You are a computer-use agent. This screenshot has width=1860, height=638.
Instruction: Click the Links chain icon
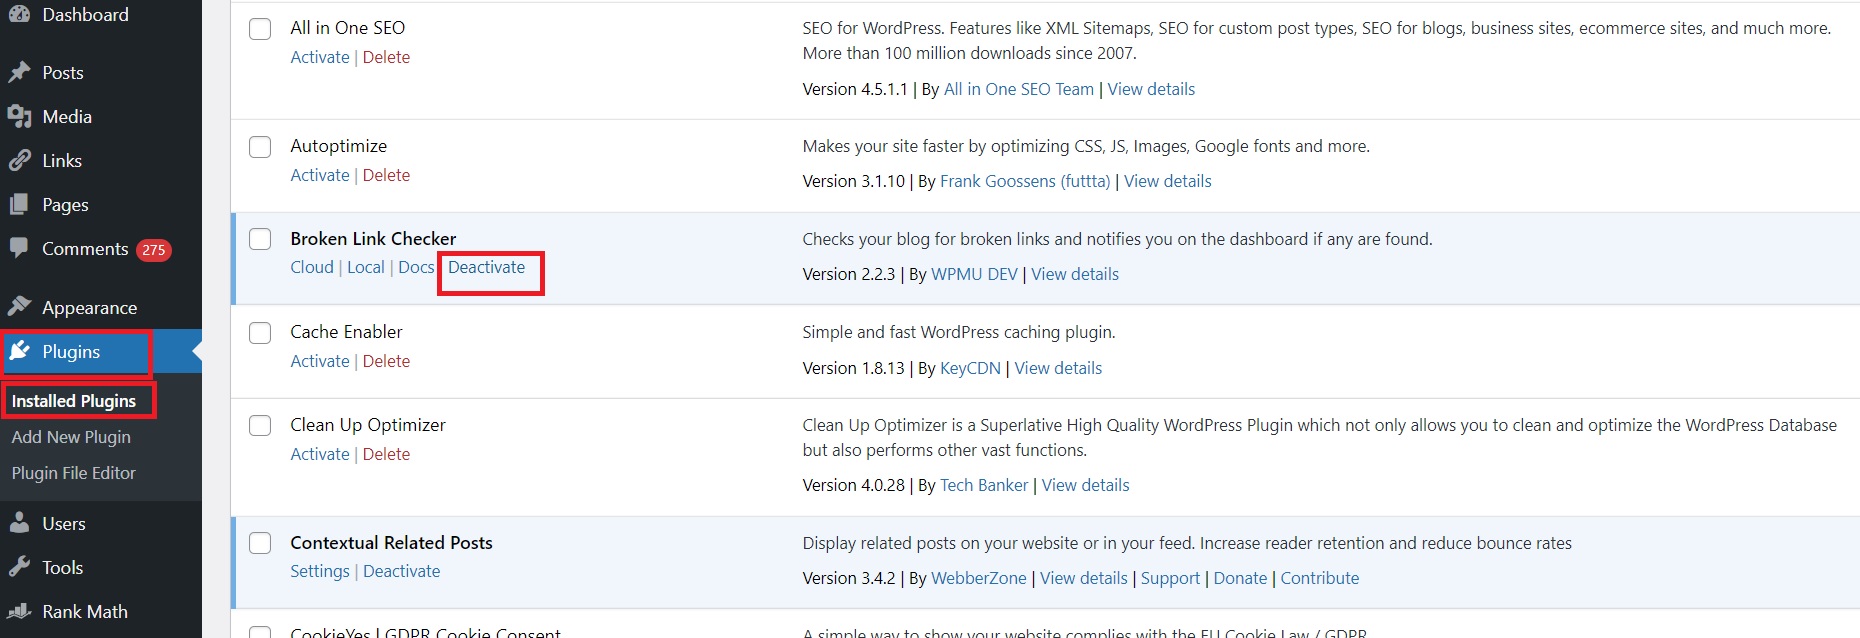19,160
